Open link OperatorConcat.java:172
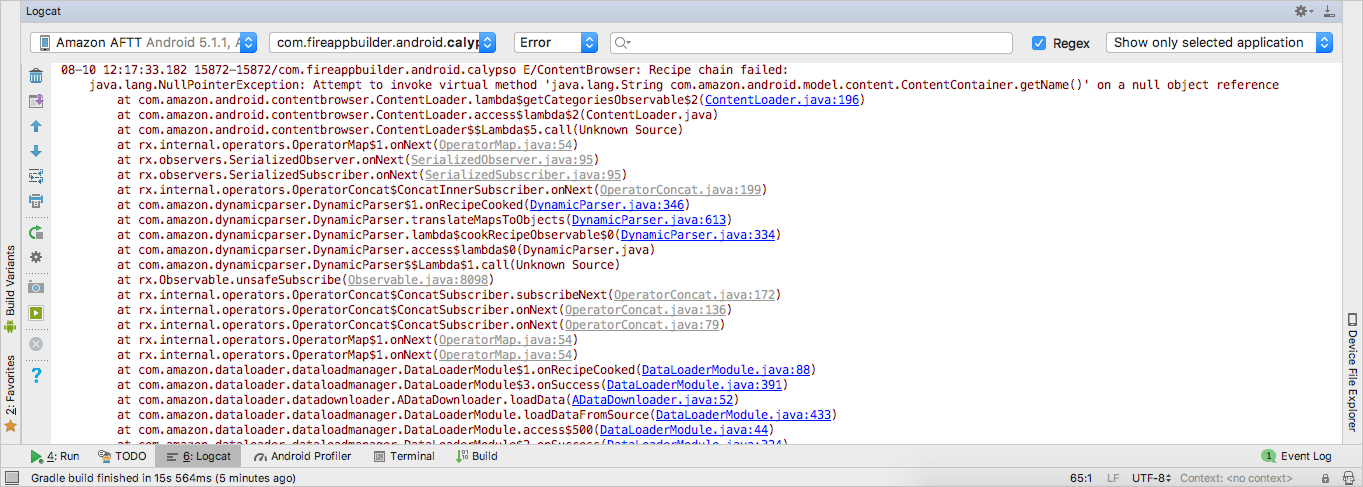 pos(694,295)
